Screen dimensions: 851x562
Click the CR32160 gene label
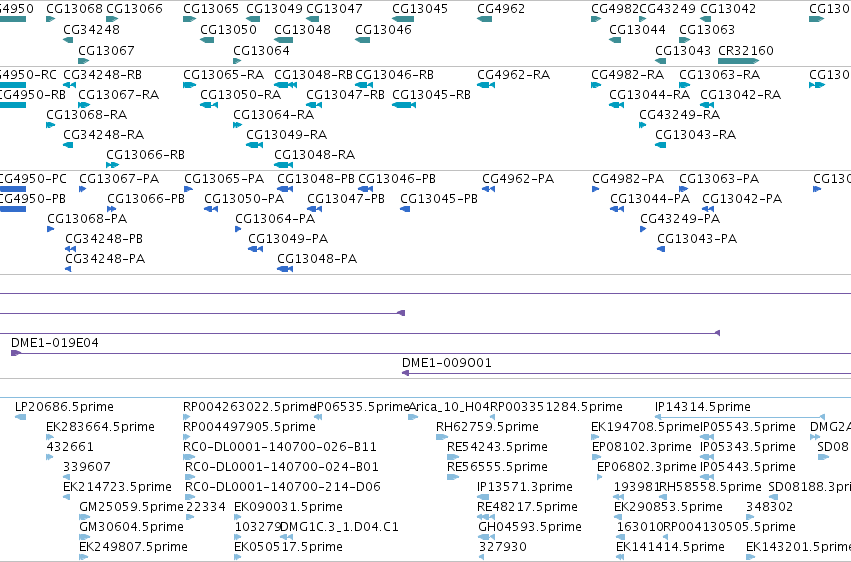tap(746, 50)
